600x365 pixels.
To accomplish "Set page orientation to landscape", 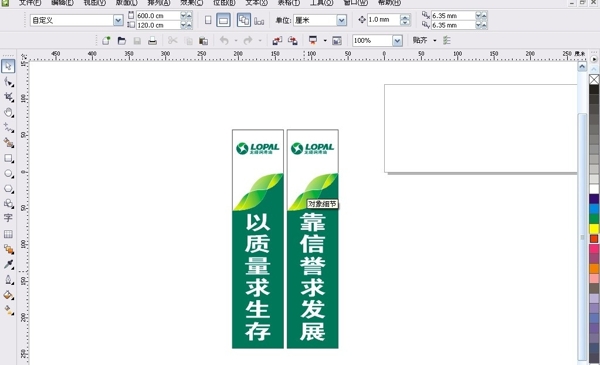I will pos(223,20).
